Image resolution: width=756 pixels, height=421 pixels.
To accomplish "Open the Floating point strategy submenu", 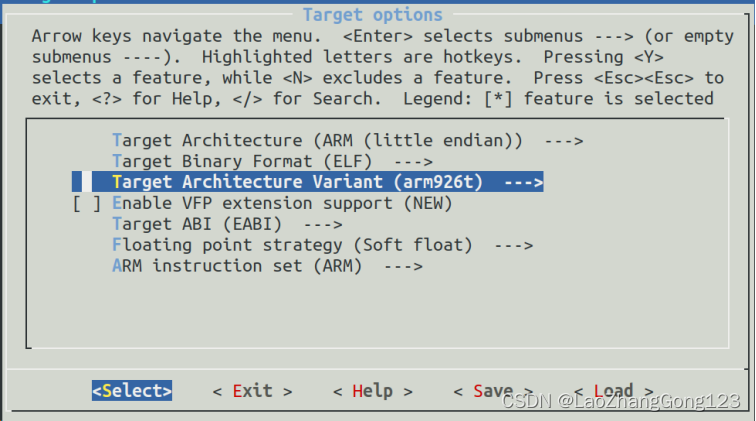I will click(x=322, y=245).
